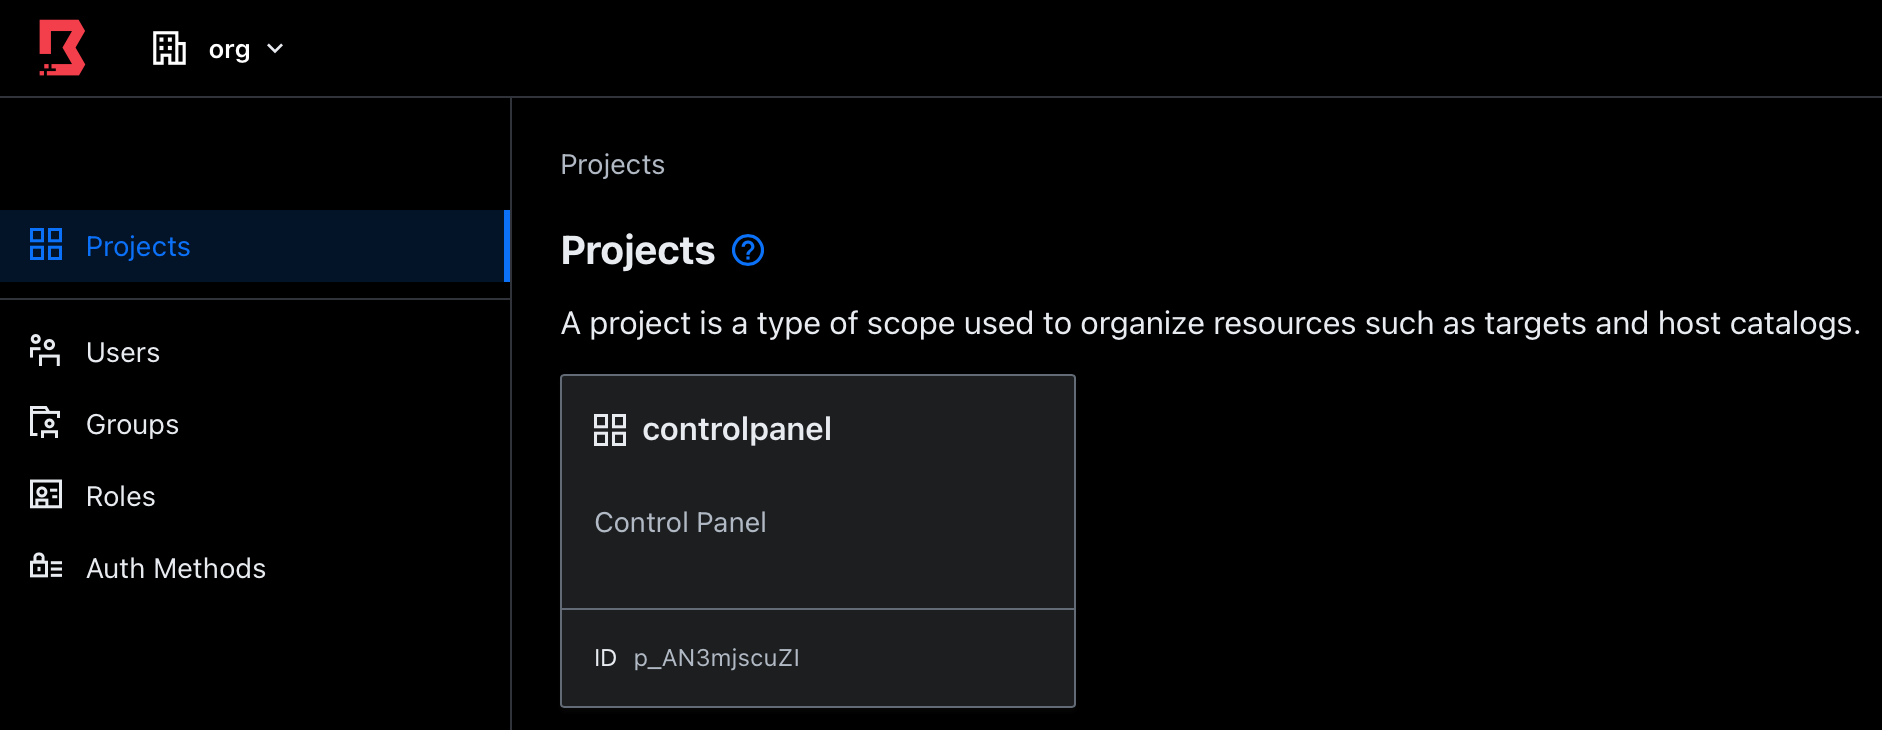Image resolution: width=1882 pixels, height=730 pixels.
Task: Open the Auth Methods section
Action: [x=176, y=567]
